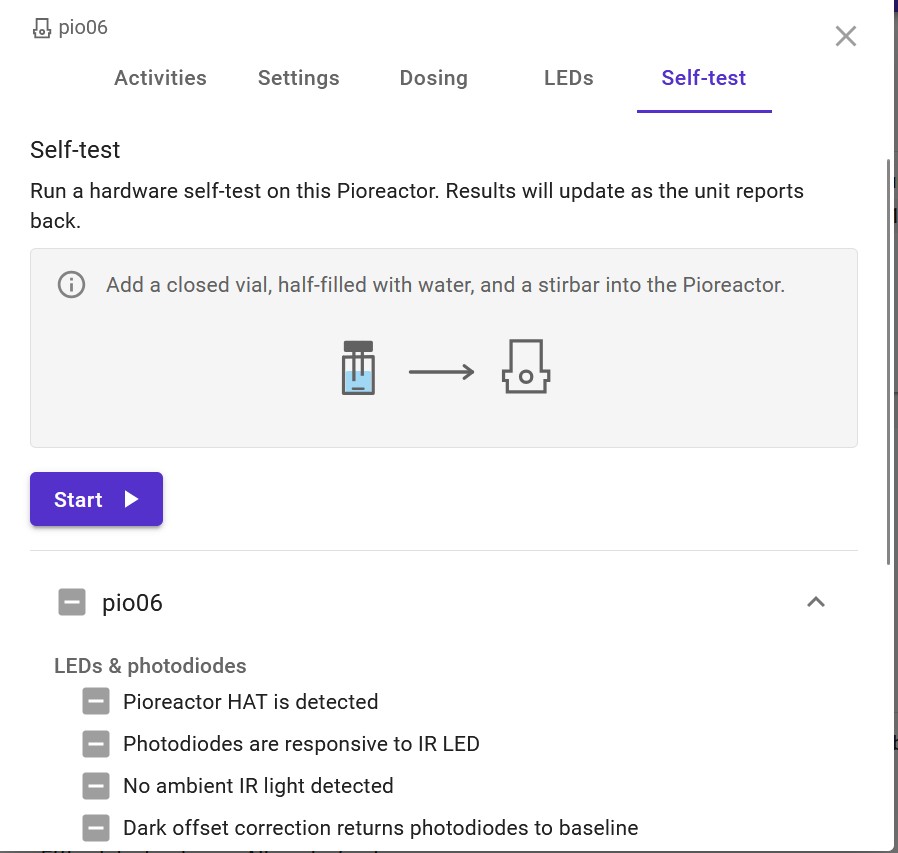898x853 pixels.
Task: Click status icon beside pio06 results heading
Action: 72,602
